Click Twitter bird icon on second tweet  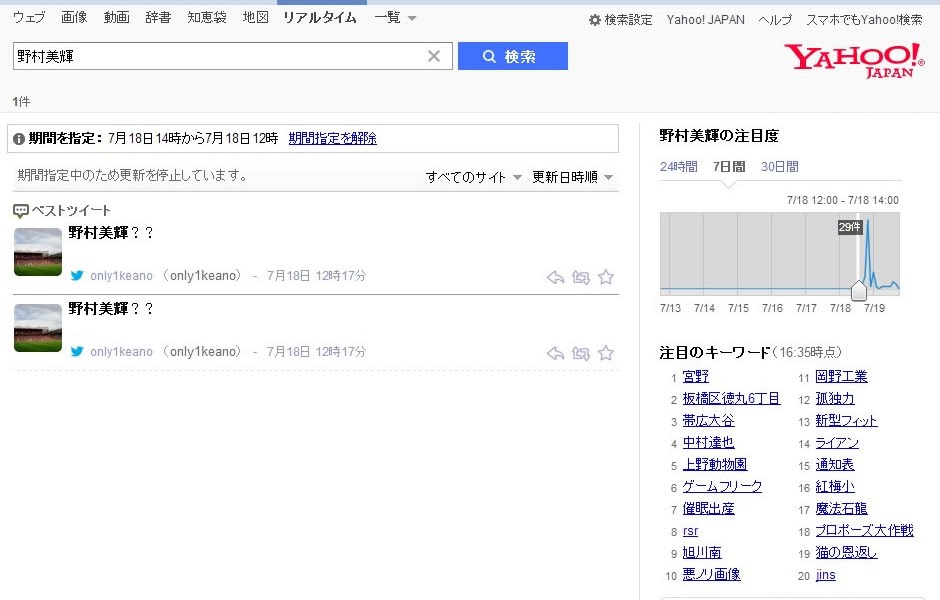point(77,351)
